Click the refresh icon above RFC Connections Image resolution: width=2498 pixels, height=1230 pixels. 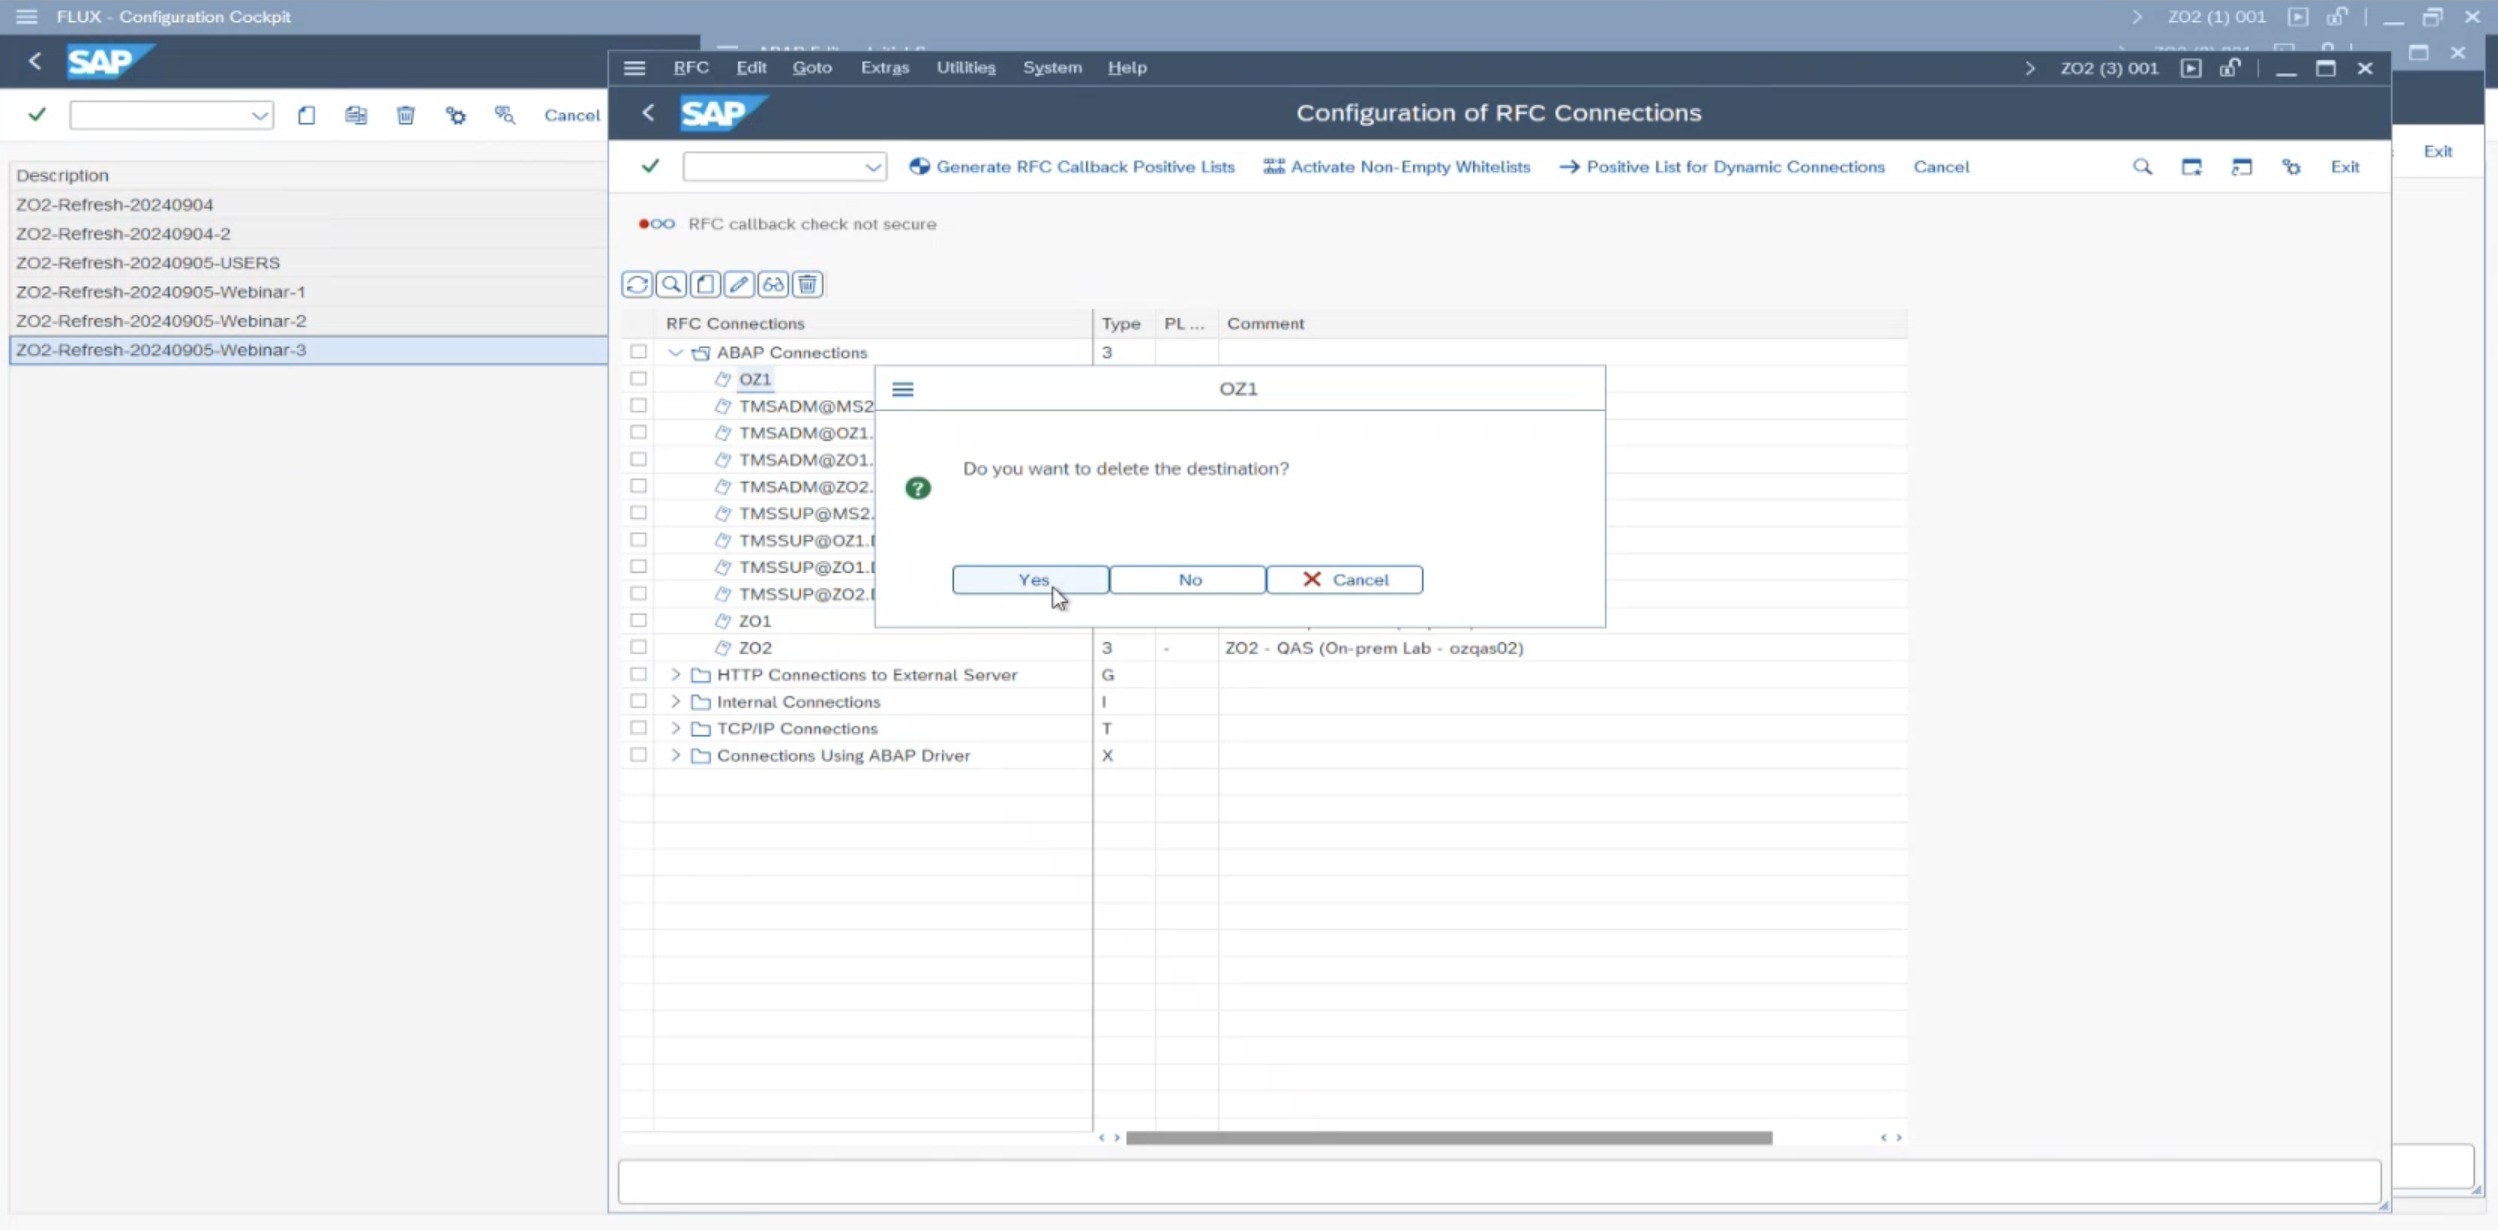(x=637, y=285)
